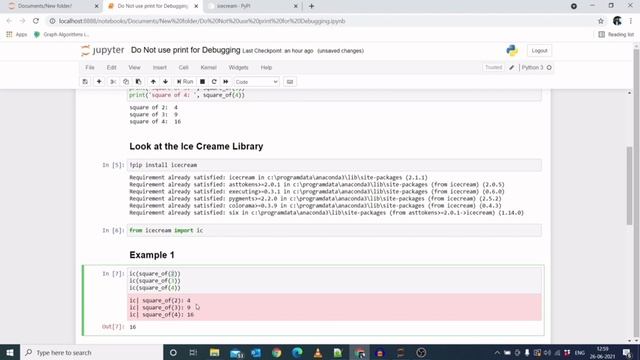Open the browser profile avatar
The width and height of the screenshot is (640, 360).
point(617,21)
